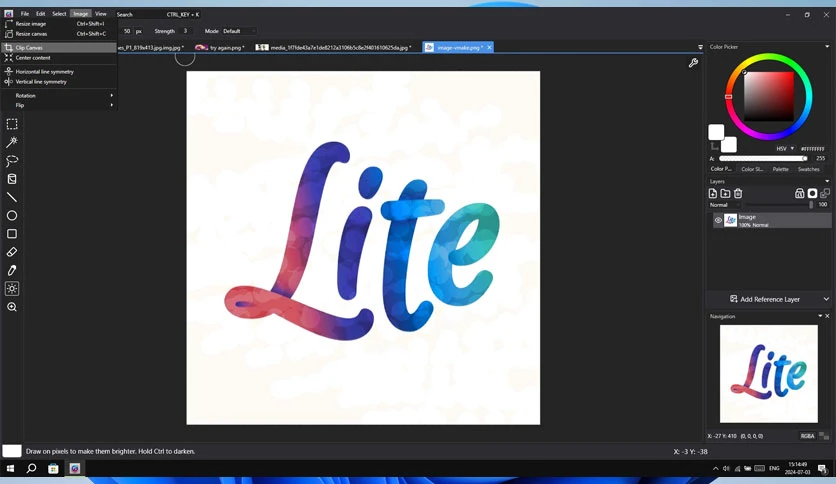This screenshot has width=836, height=484.
Task: Open the Select menu
Action: click(59, 14)
